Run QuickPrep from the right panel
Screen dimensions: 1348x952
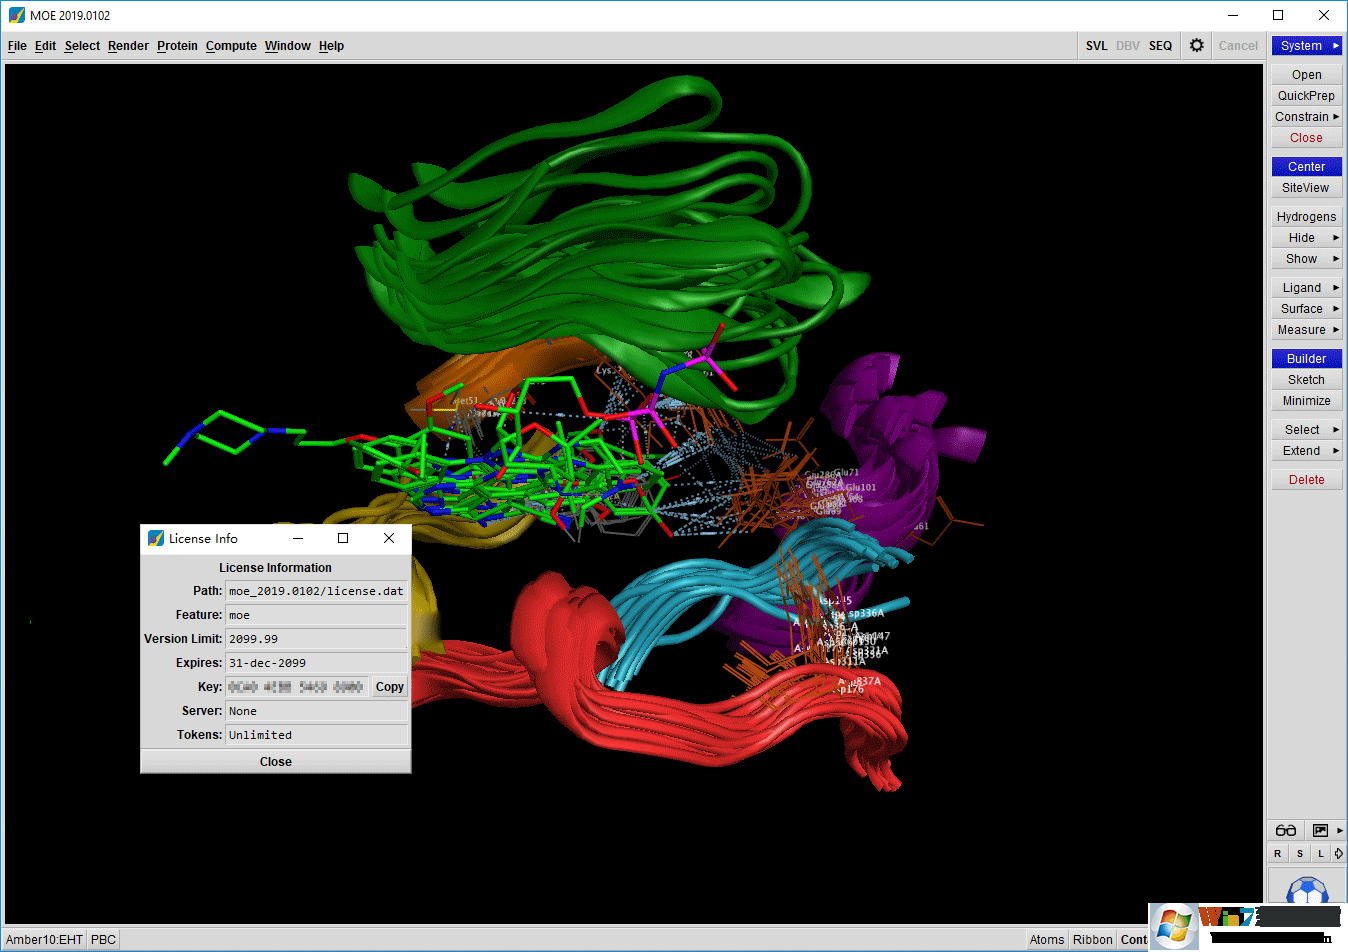tap(1306, 95)
